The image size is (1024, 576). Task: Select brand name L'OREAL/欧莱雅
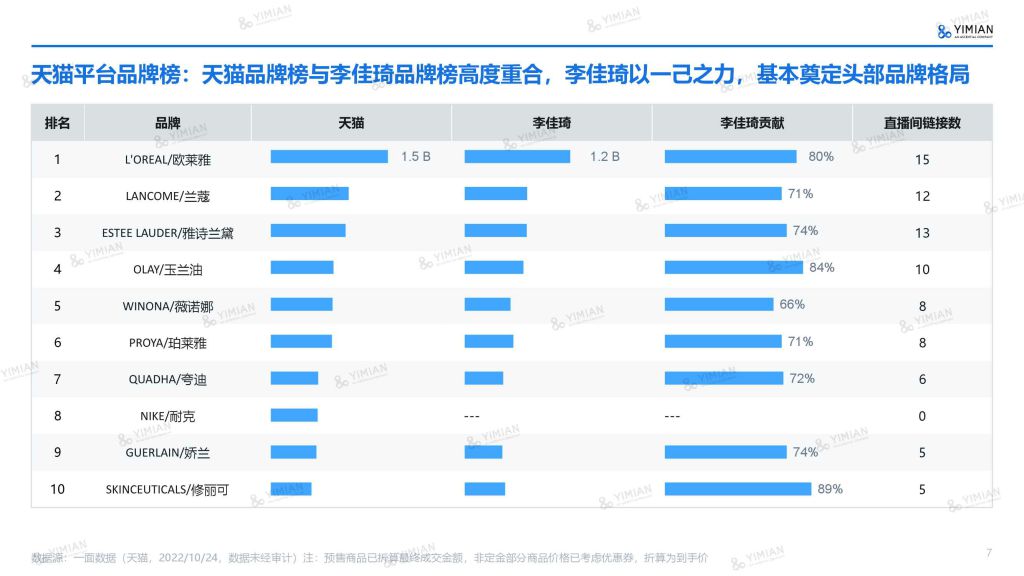click(168, 159)
